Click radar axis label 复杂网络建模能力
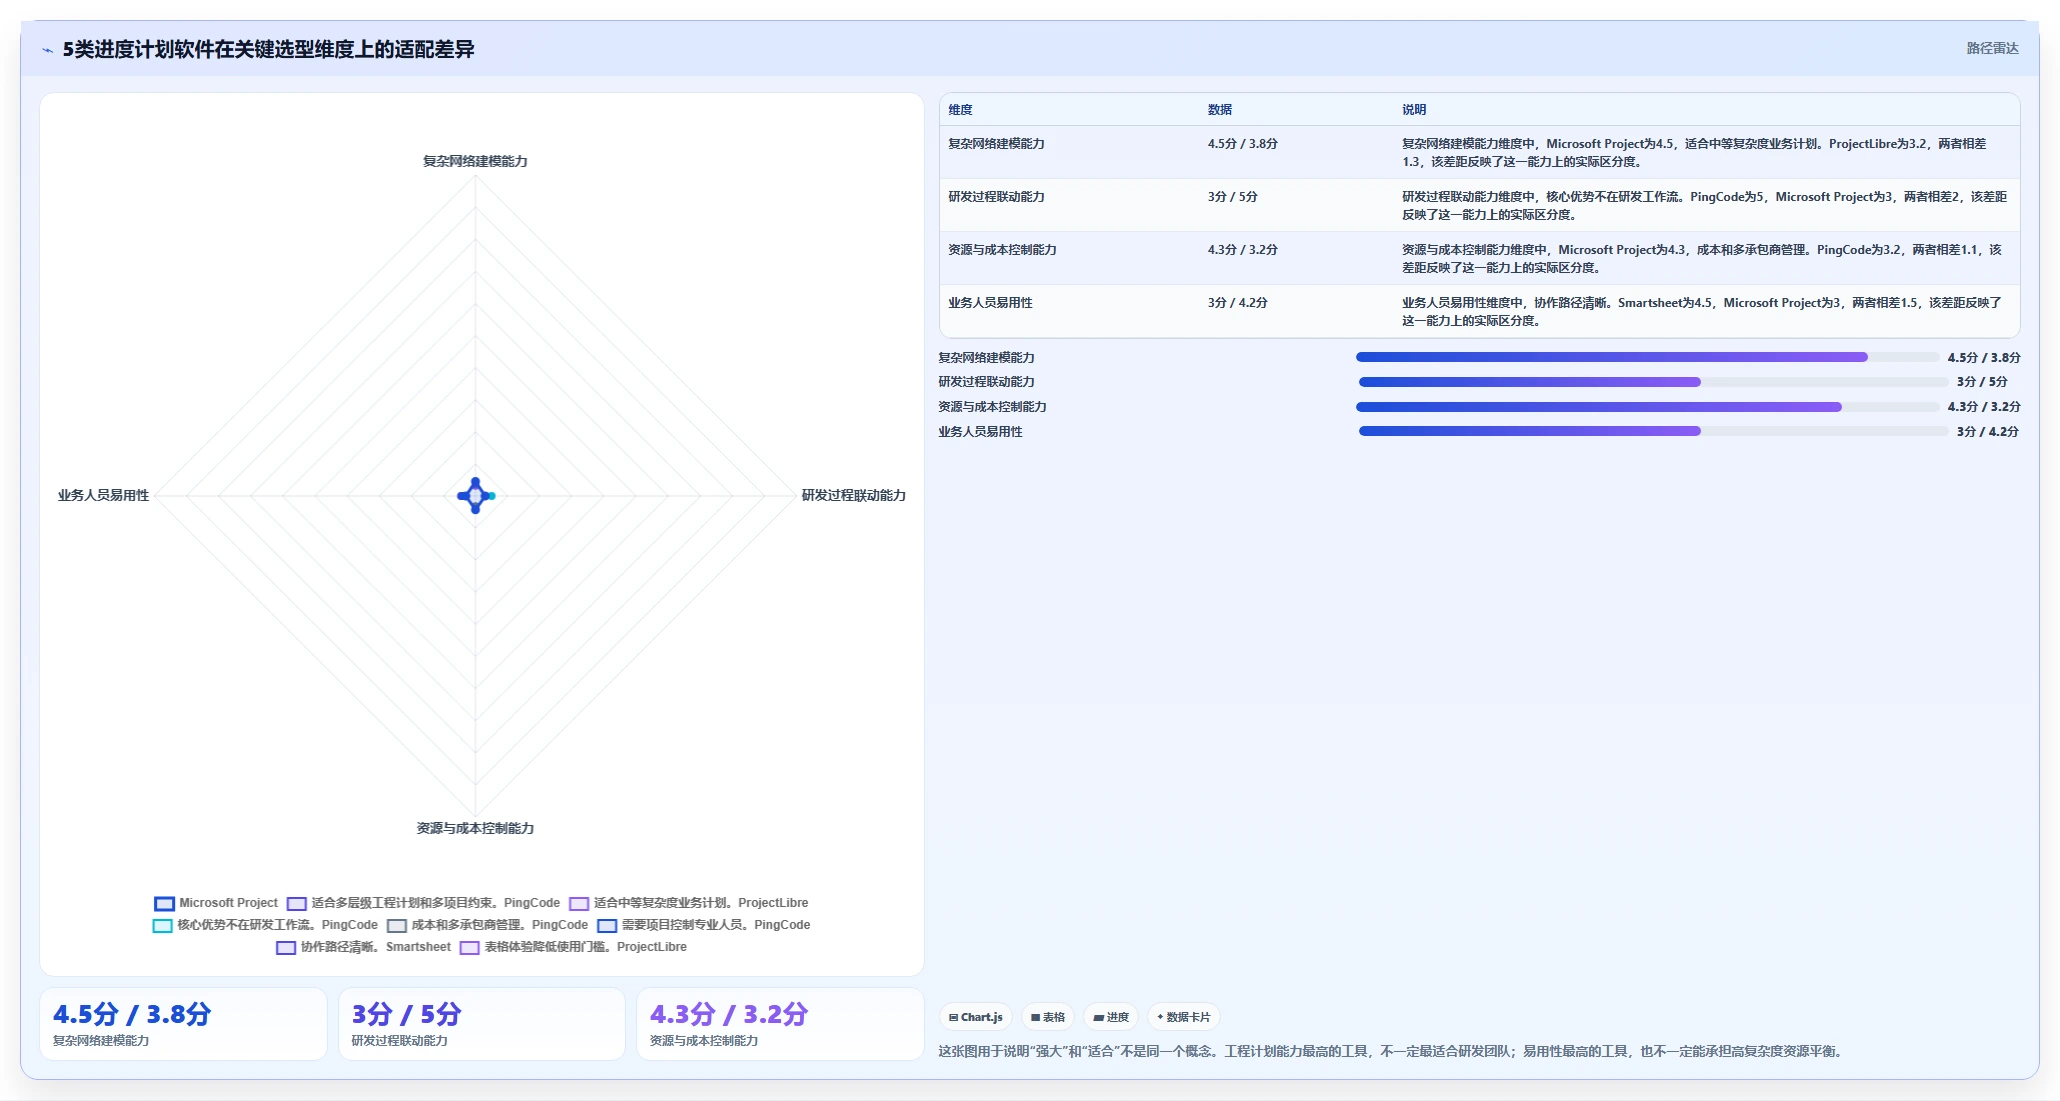 tap(475, 161)
